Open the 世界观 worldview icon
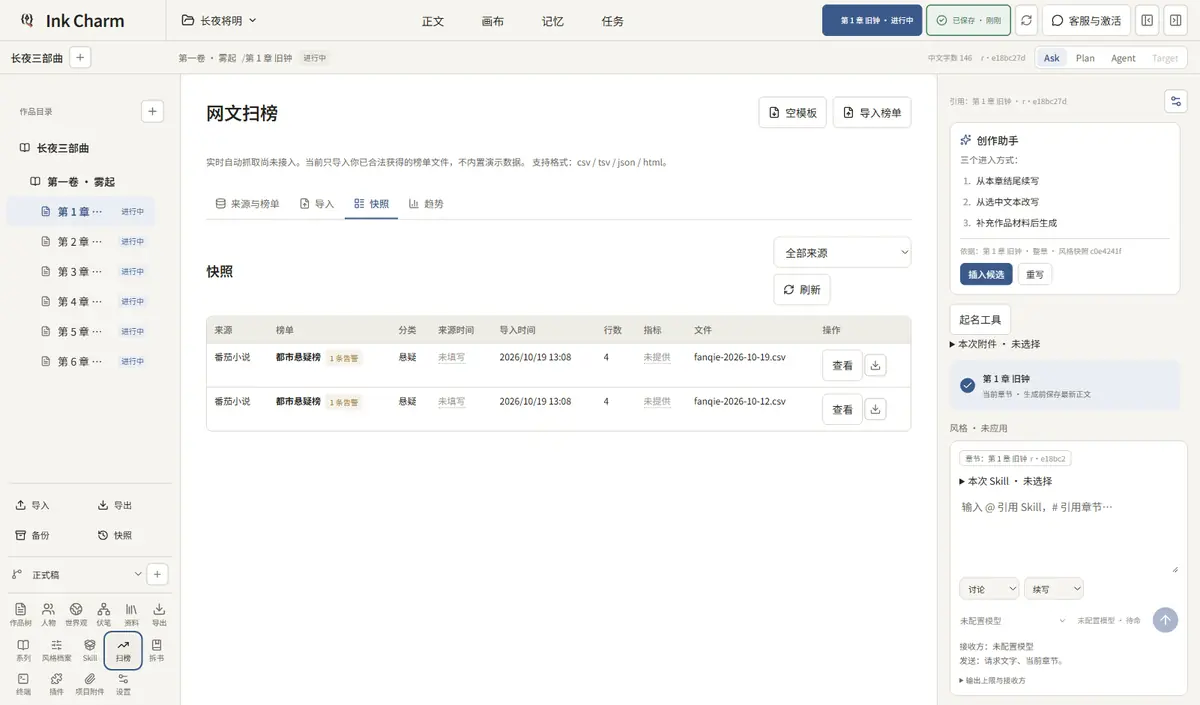Image resolution: width=1200 pixels, height=705 pixels. [x=76, y=614]
